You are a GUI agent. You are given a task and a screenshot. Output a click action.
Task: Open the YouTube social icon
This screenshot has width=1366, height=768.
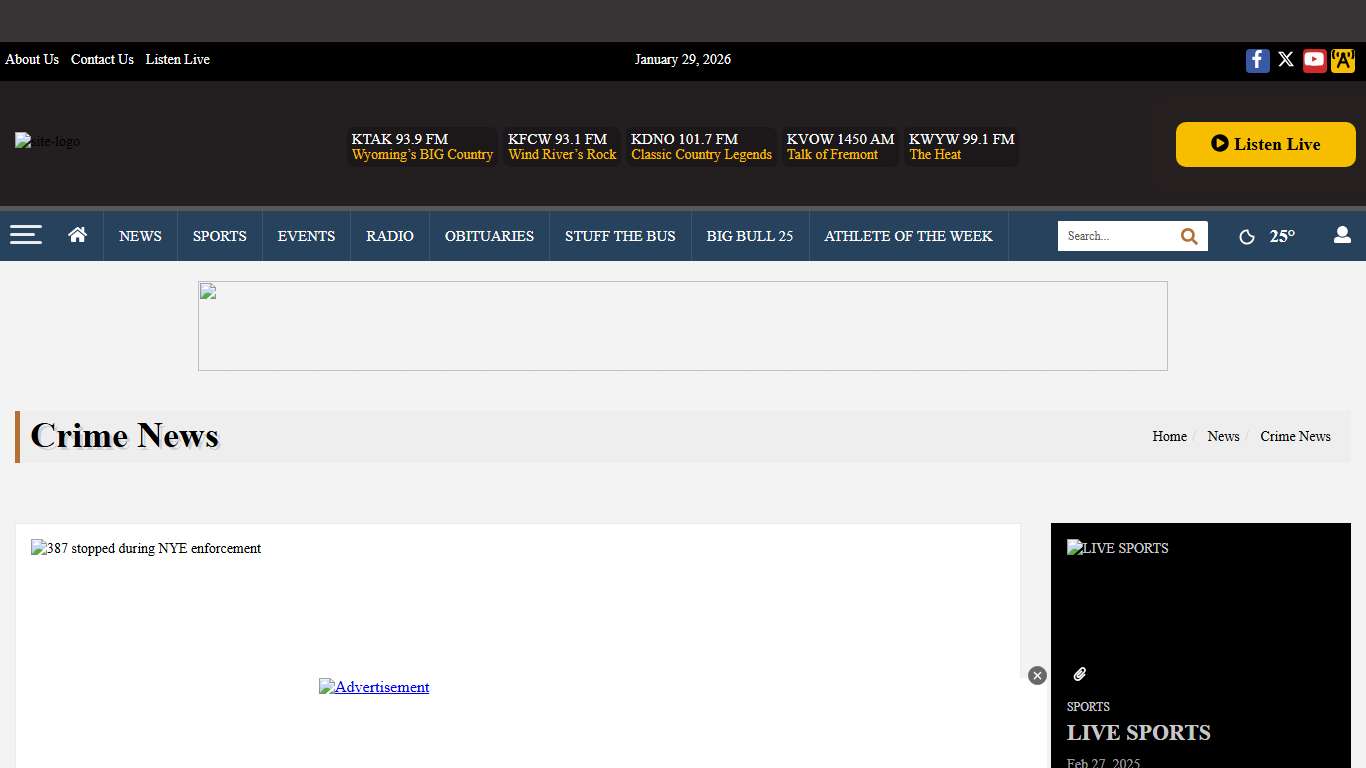point(1314,60)
